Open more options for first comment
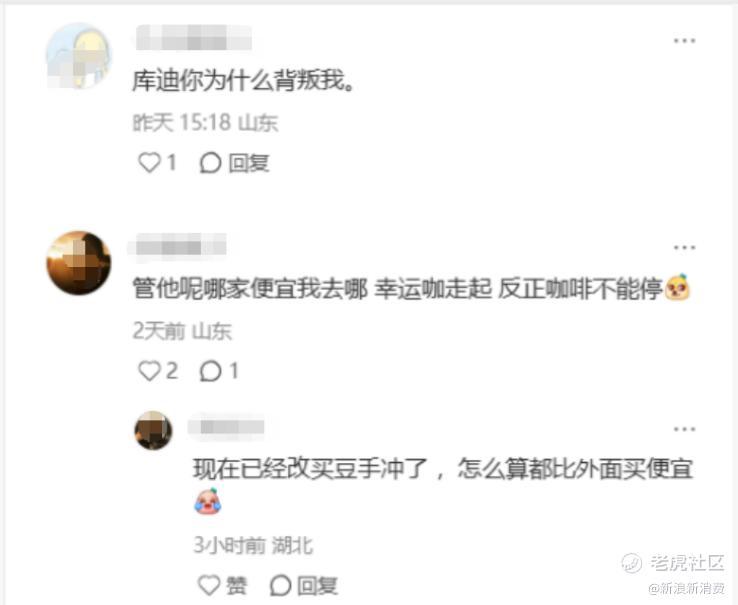This screenshot has width=738, height=605. (x=684, y=41)
